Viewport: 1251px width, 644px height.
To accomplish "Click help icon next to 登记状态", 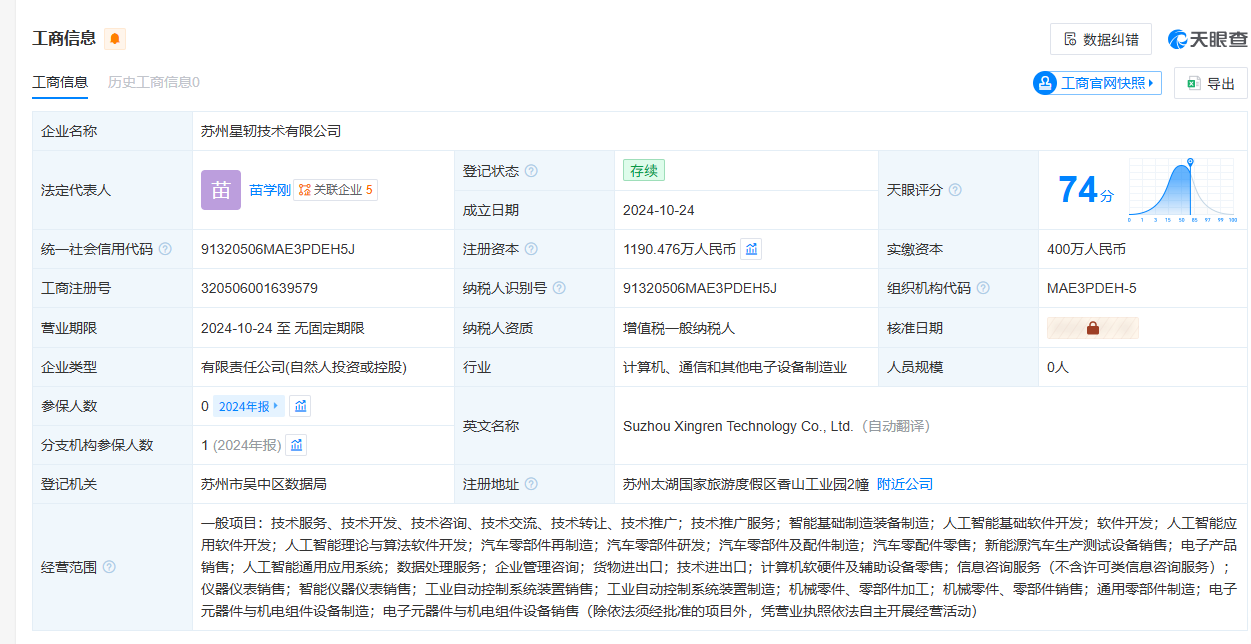I will click(531, 171).
